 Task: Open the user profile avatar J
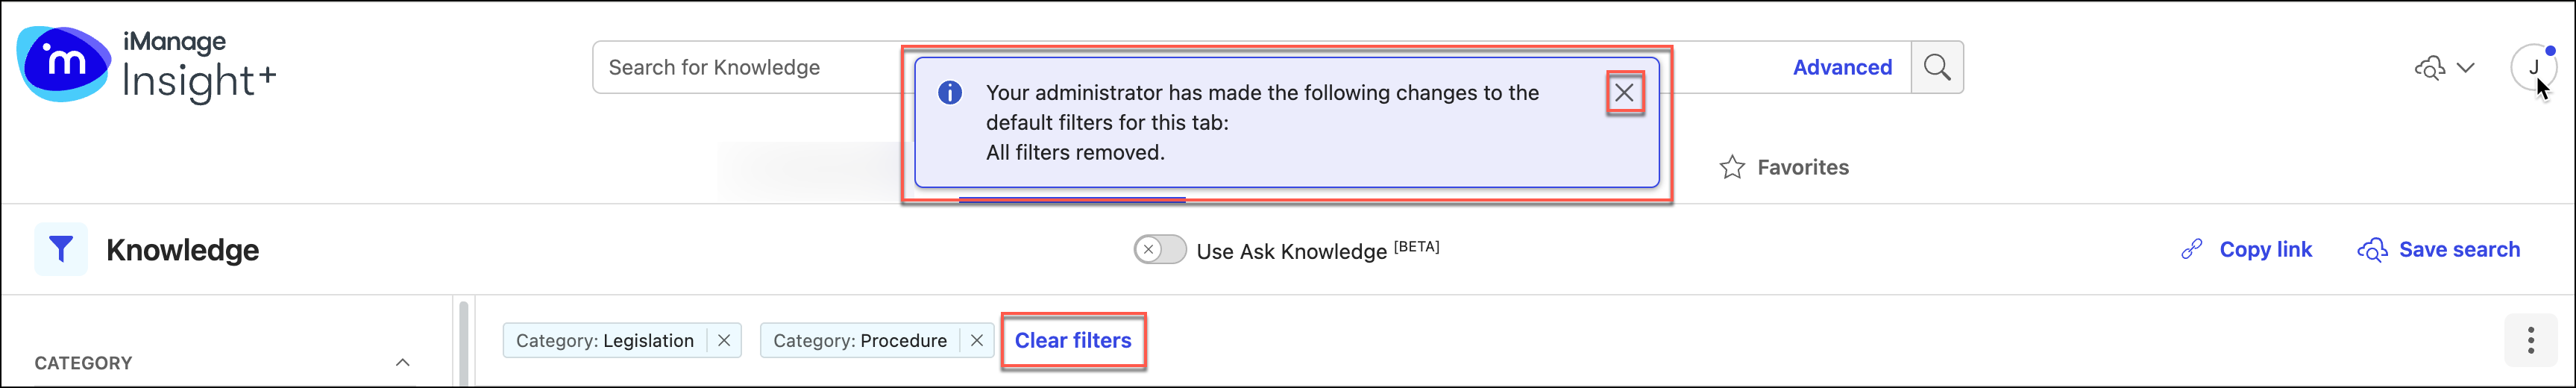[2533, 68]
